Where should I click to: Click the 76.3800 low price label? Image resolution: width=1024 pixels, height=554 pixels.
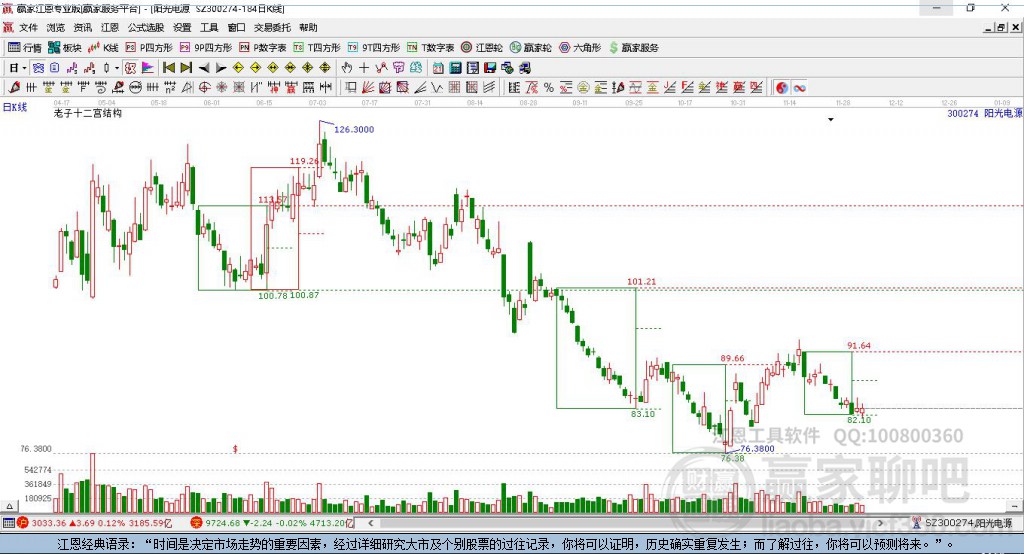[757, 449]
